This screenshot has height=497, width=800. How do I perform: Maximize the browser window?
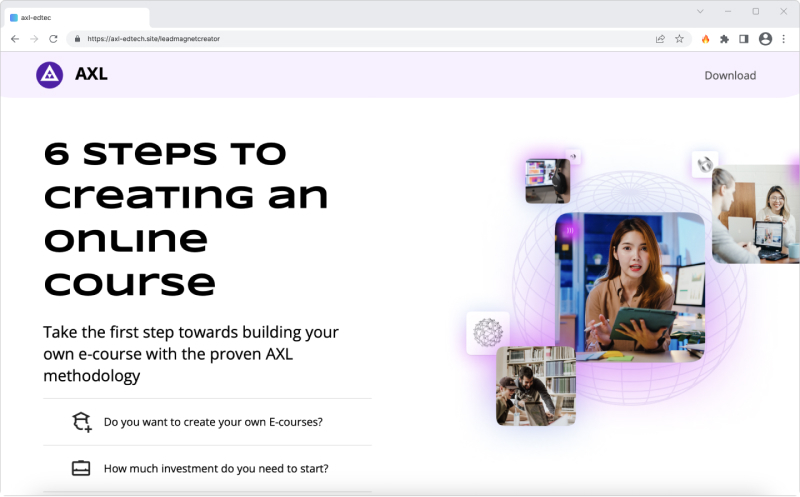[x=756, y=11]
